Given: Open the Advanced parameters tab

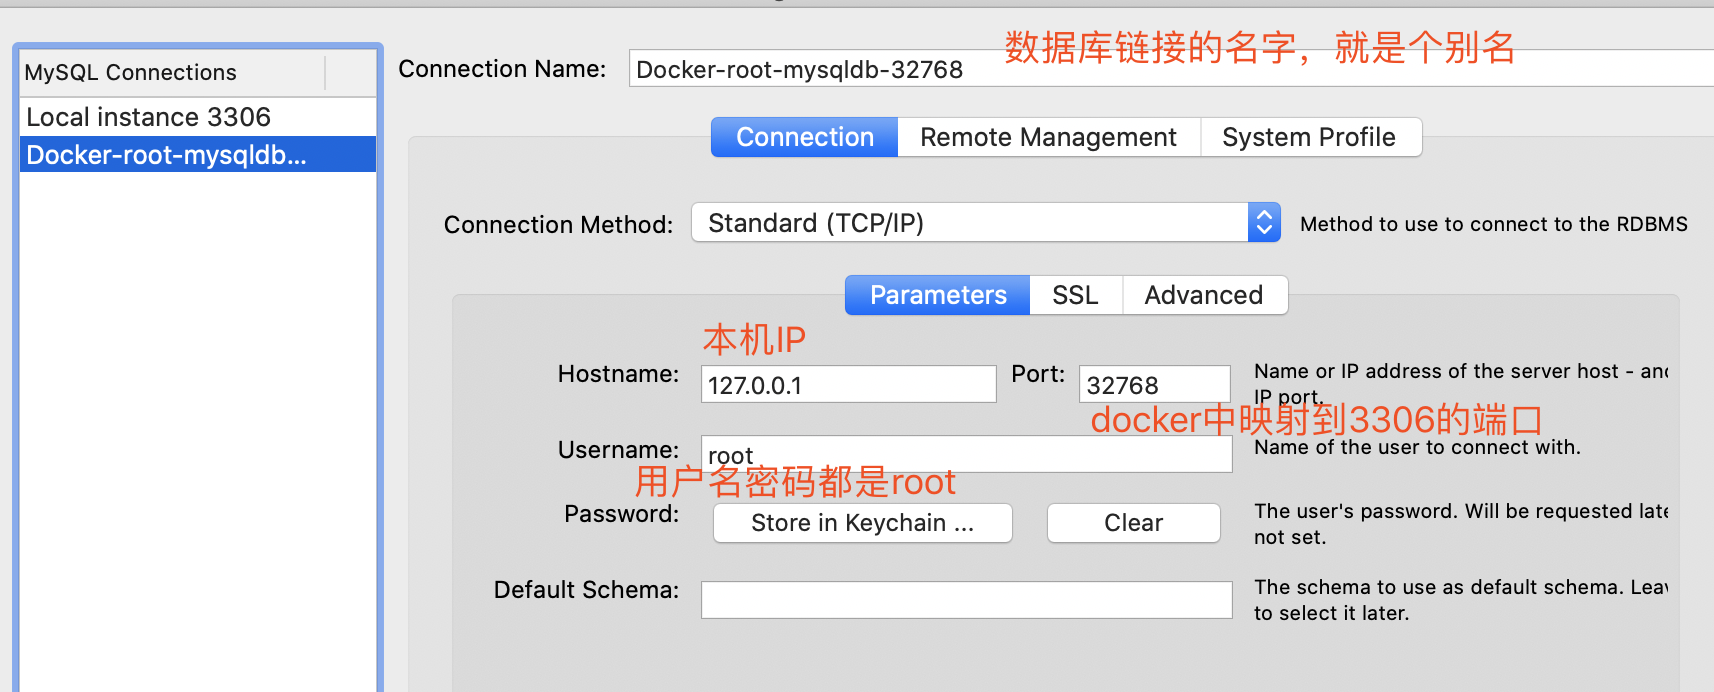Looking at the screenshot, I should [x=1203, y=295].
